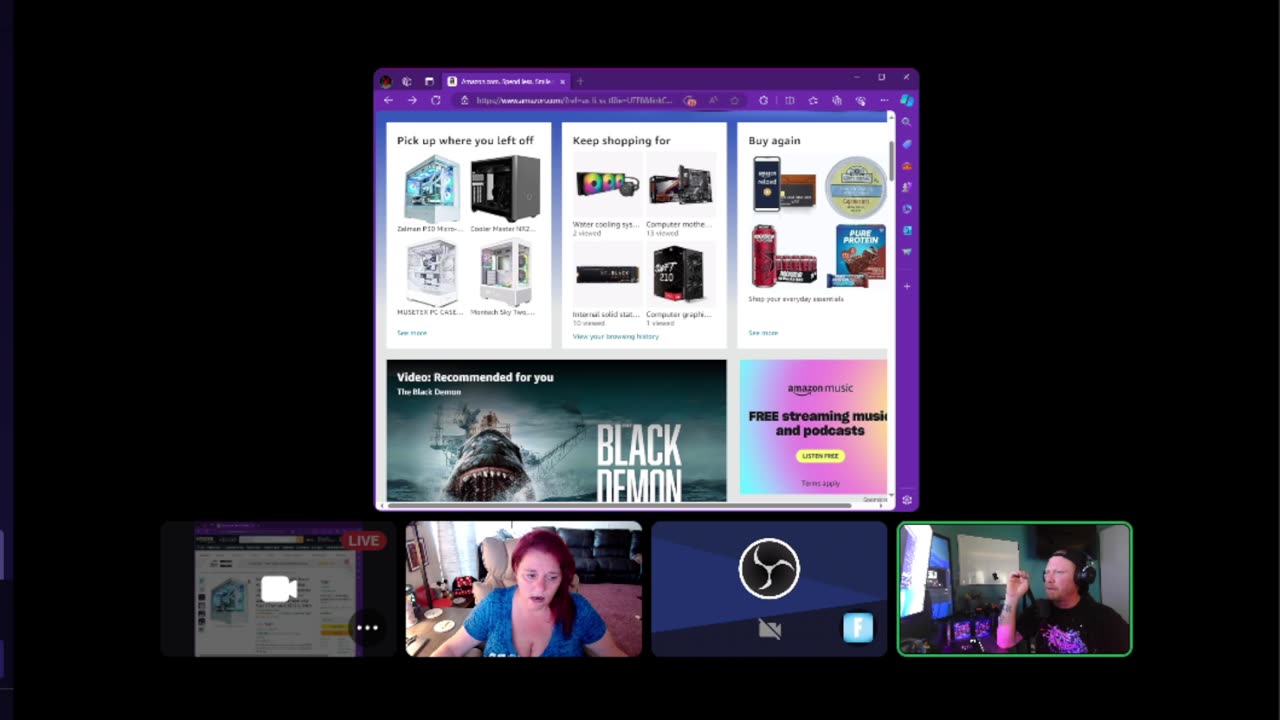Open Computer graphics cards item
This screenshot has height=720, width=1280.
[x=680, y=275]
